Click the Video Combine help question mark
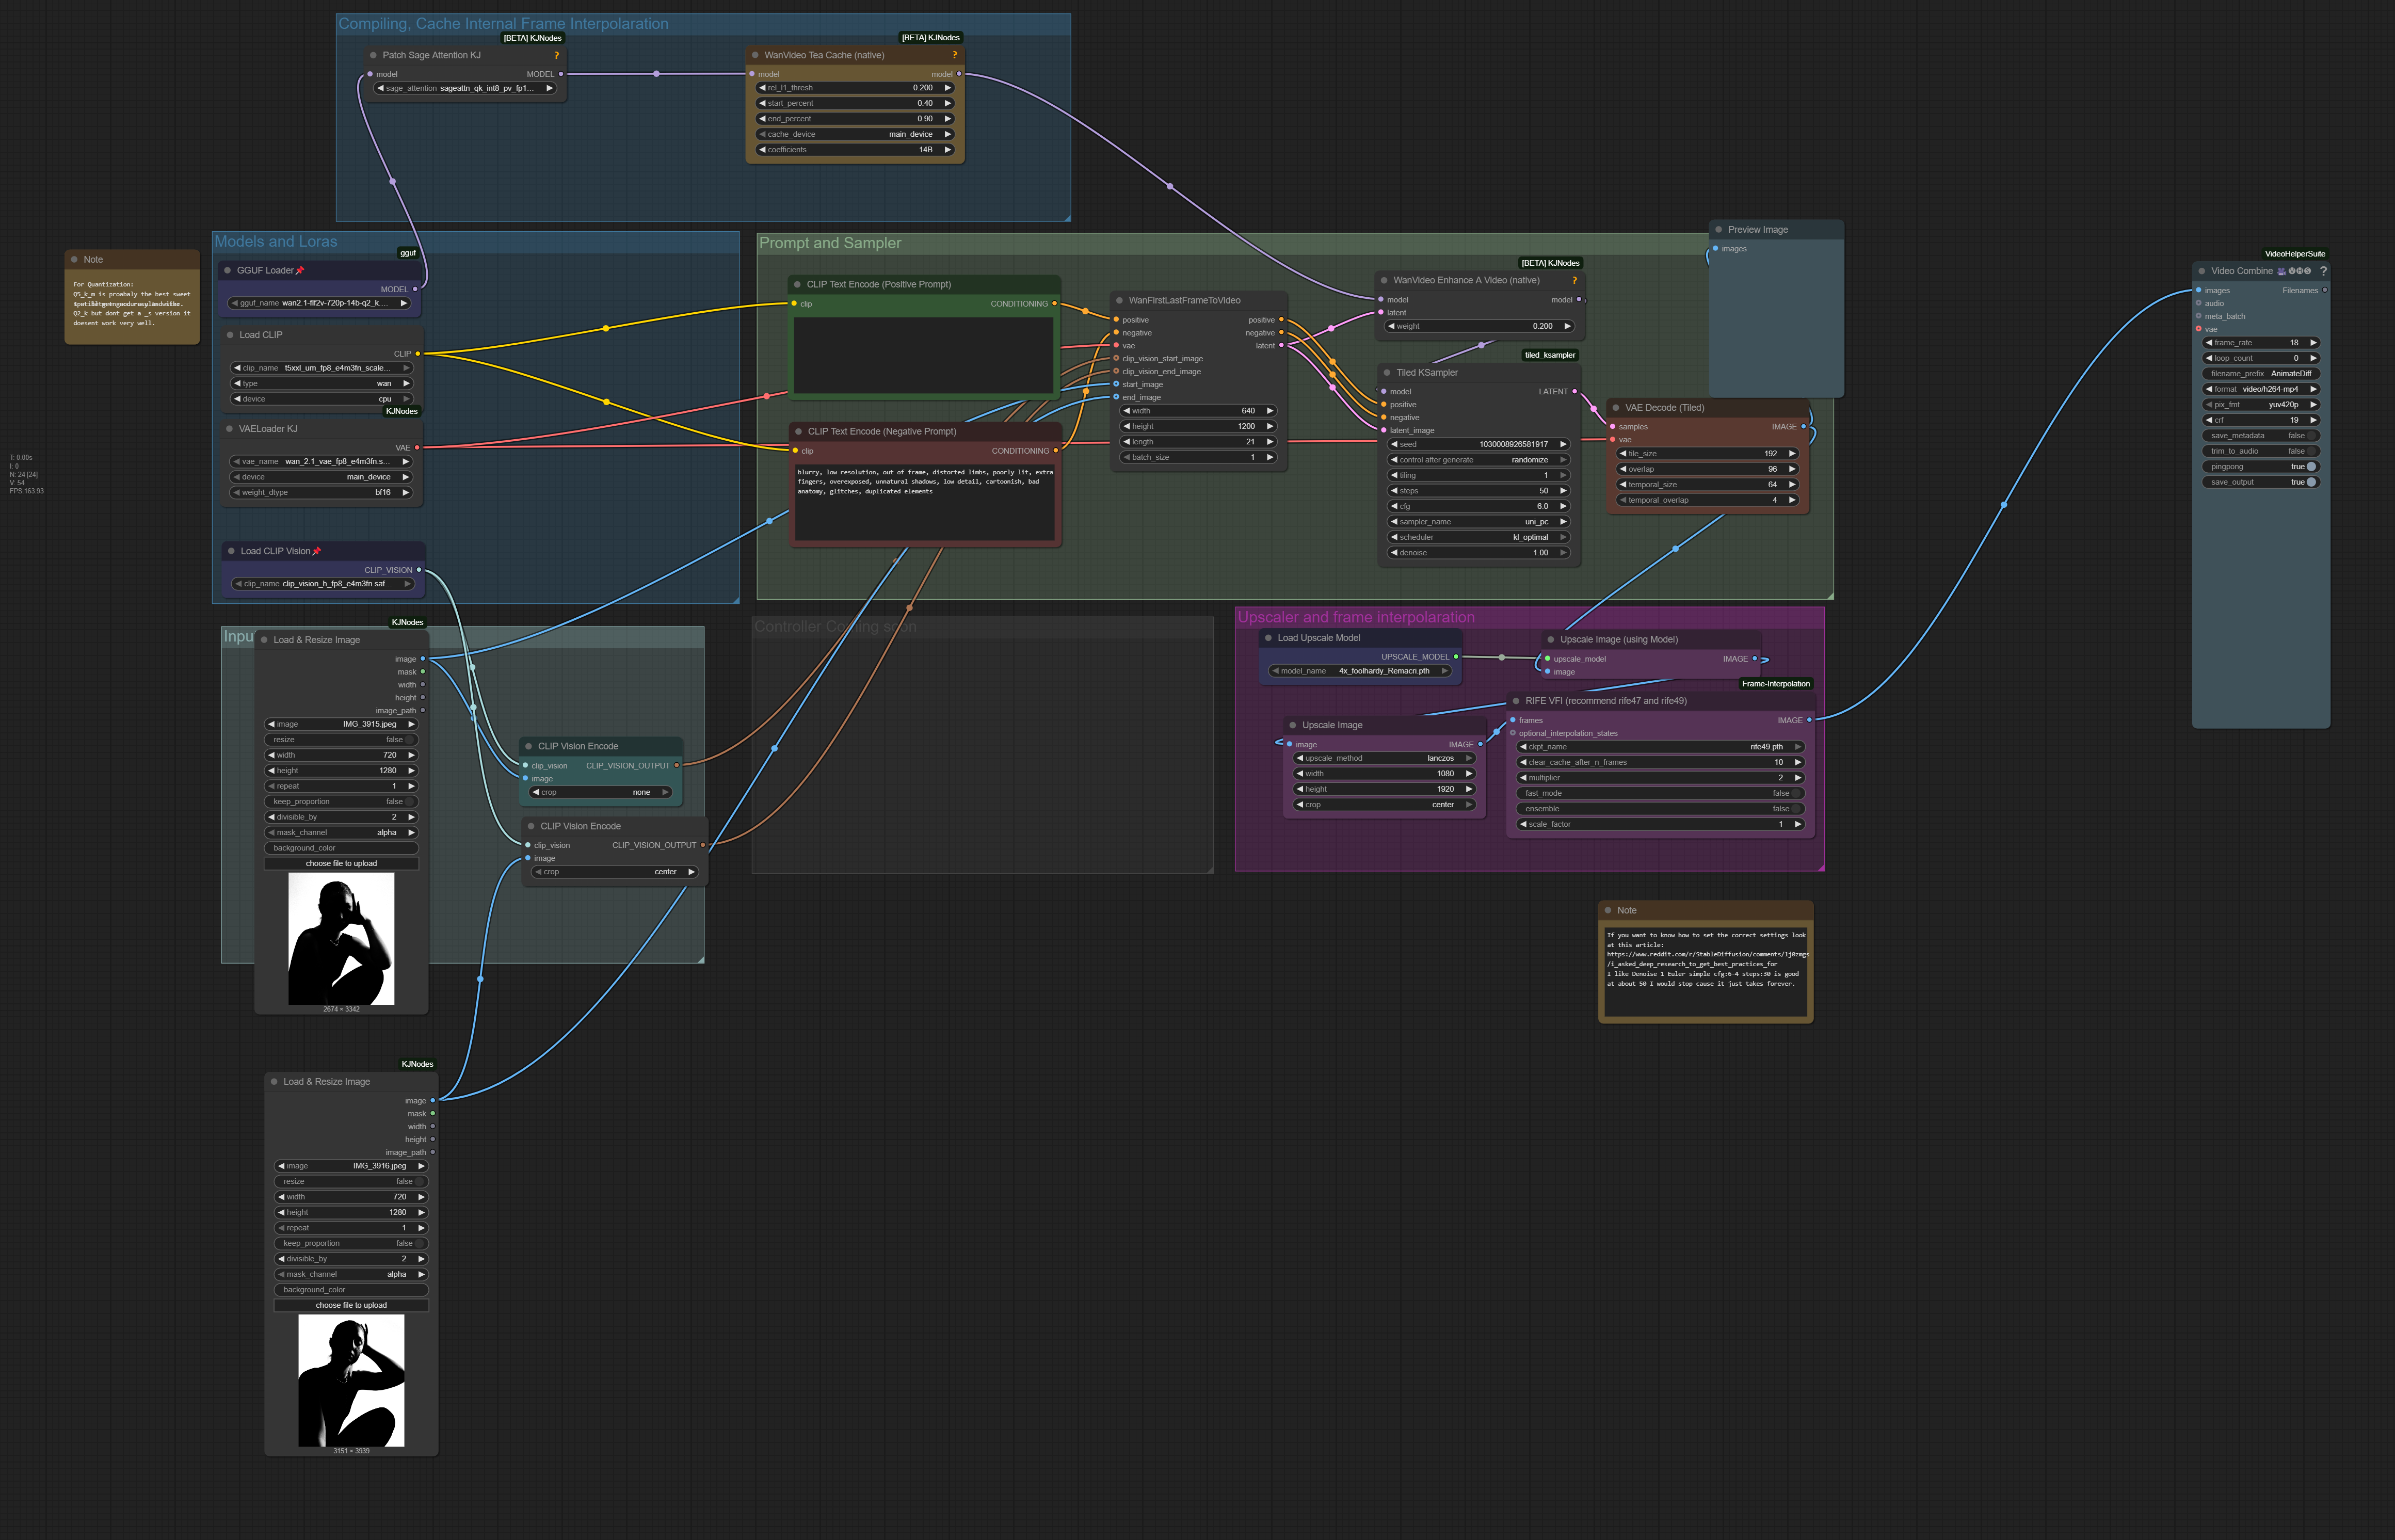Image resolution: width=2395 pixels, height=1540 pixels. coord(2323,271)
